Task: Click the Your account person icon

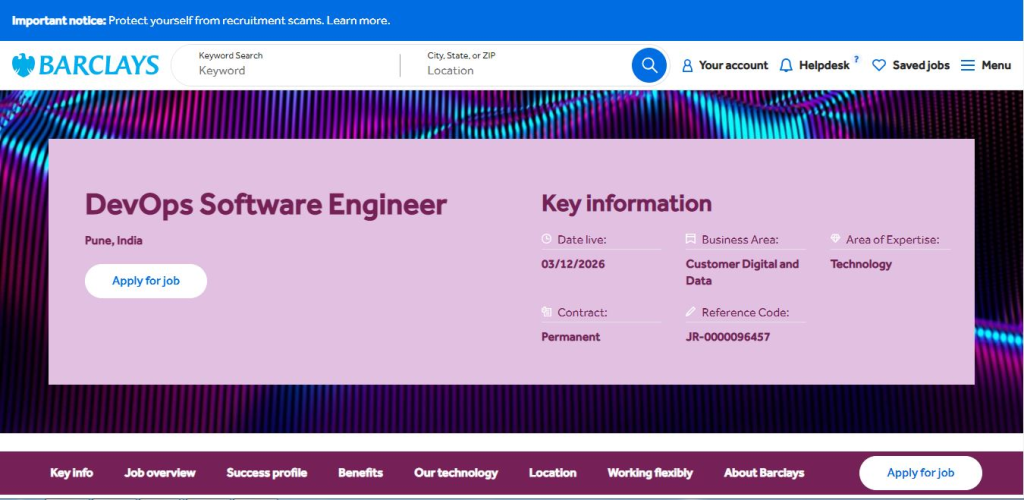Action: (687, 65)
